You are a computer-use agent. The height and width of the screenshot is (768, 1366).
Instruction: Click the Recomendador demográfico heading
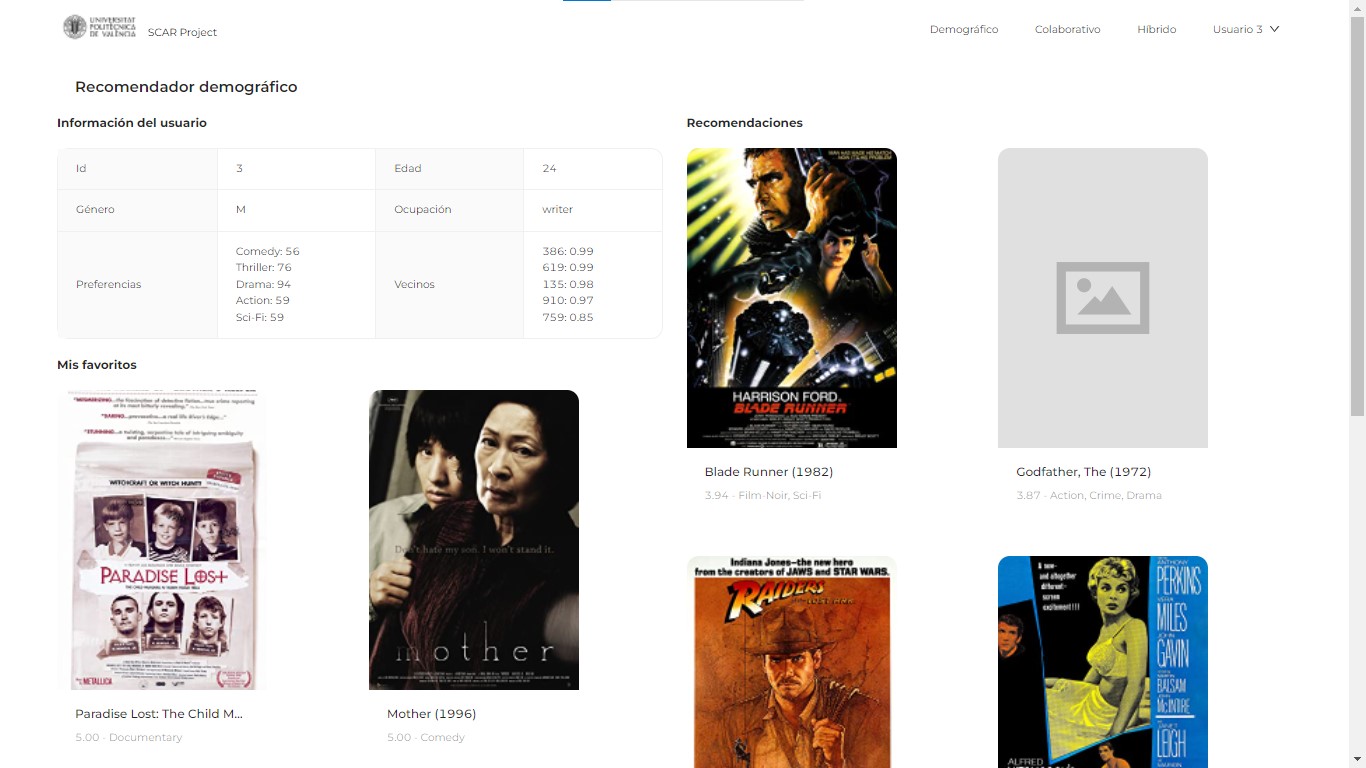tap(186, 87)
